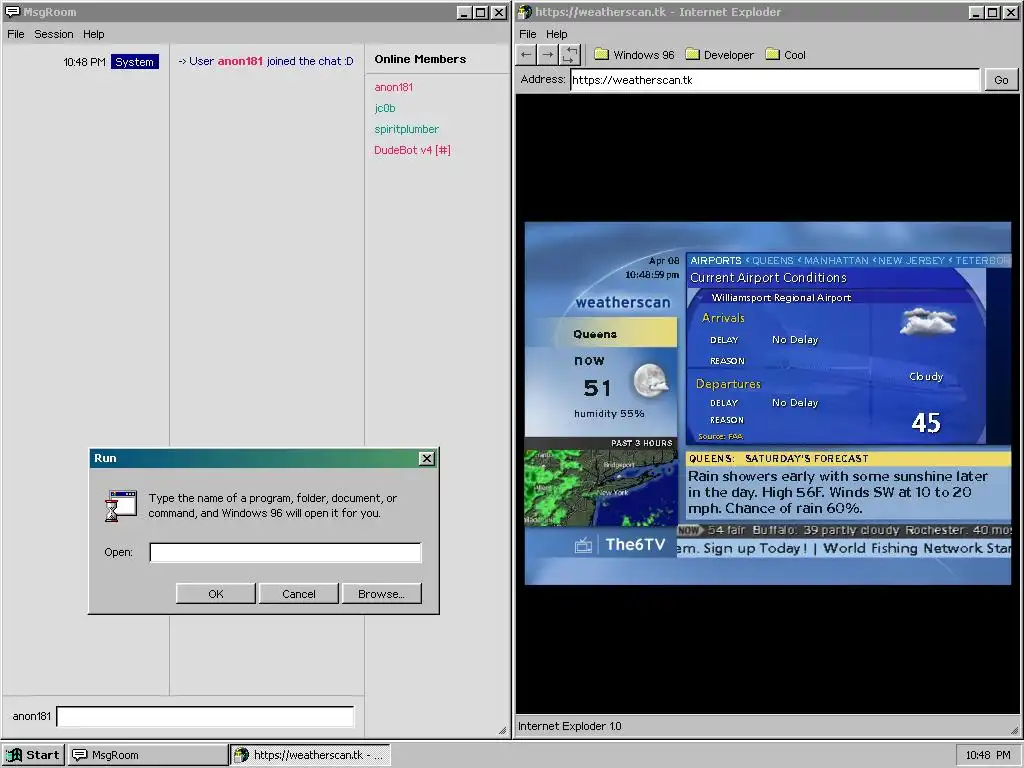Click the cloudy icon in airport conditions
This screenshot has height=768, width=1024.
pos(928,322)
